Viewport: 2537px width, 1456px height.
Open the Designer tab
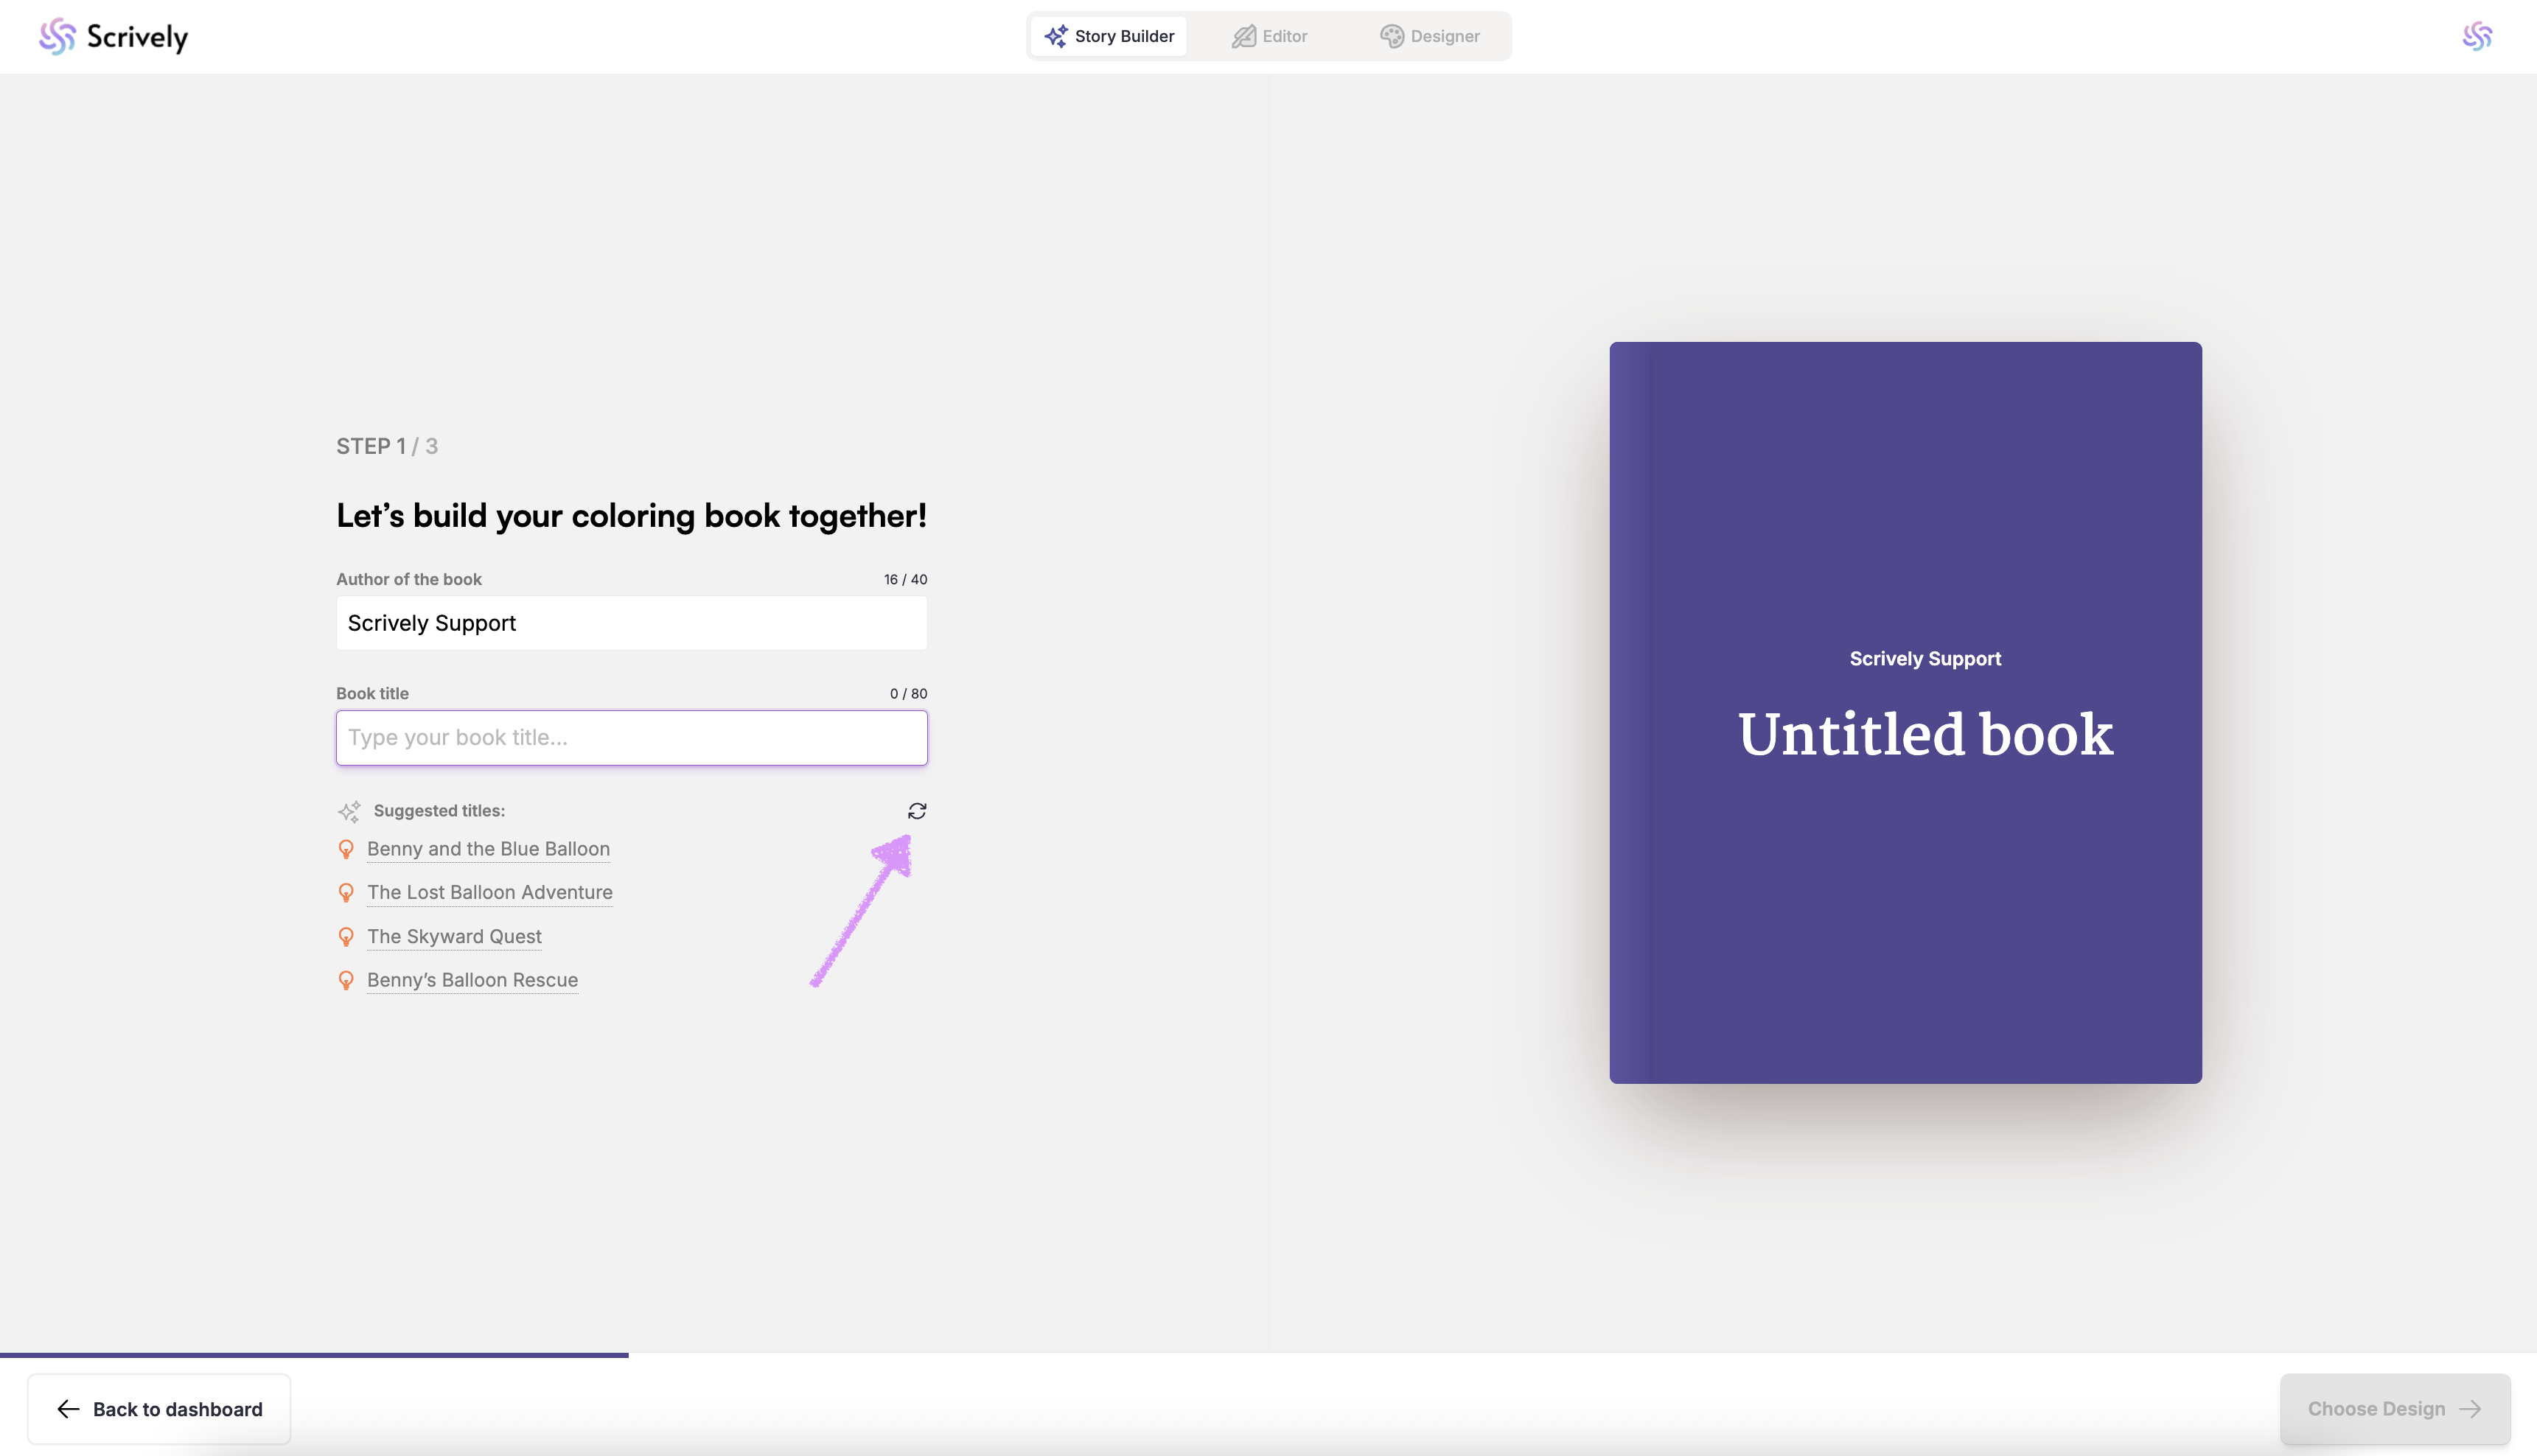point(1429,36)
